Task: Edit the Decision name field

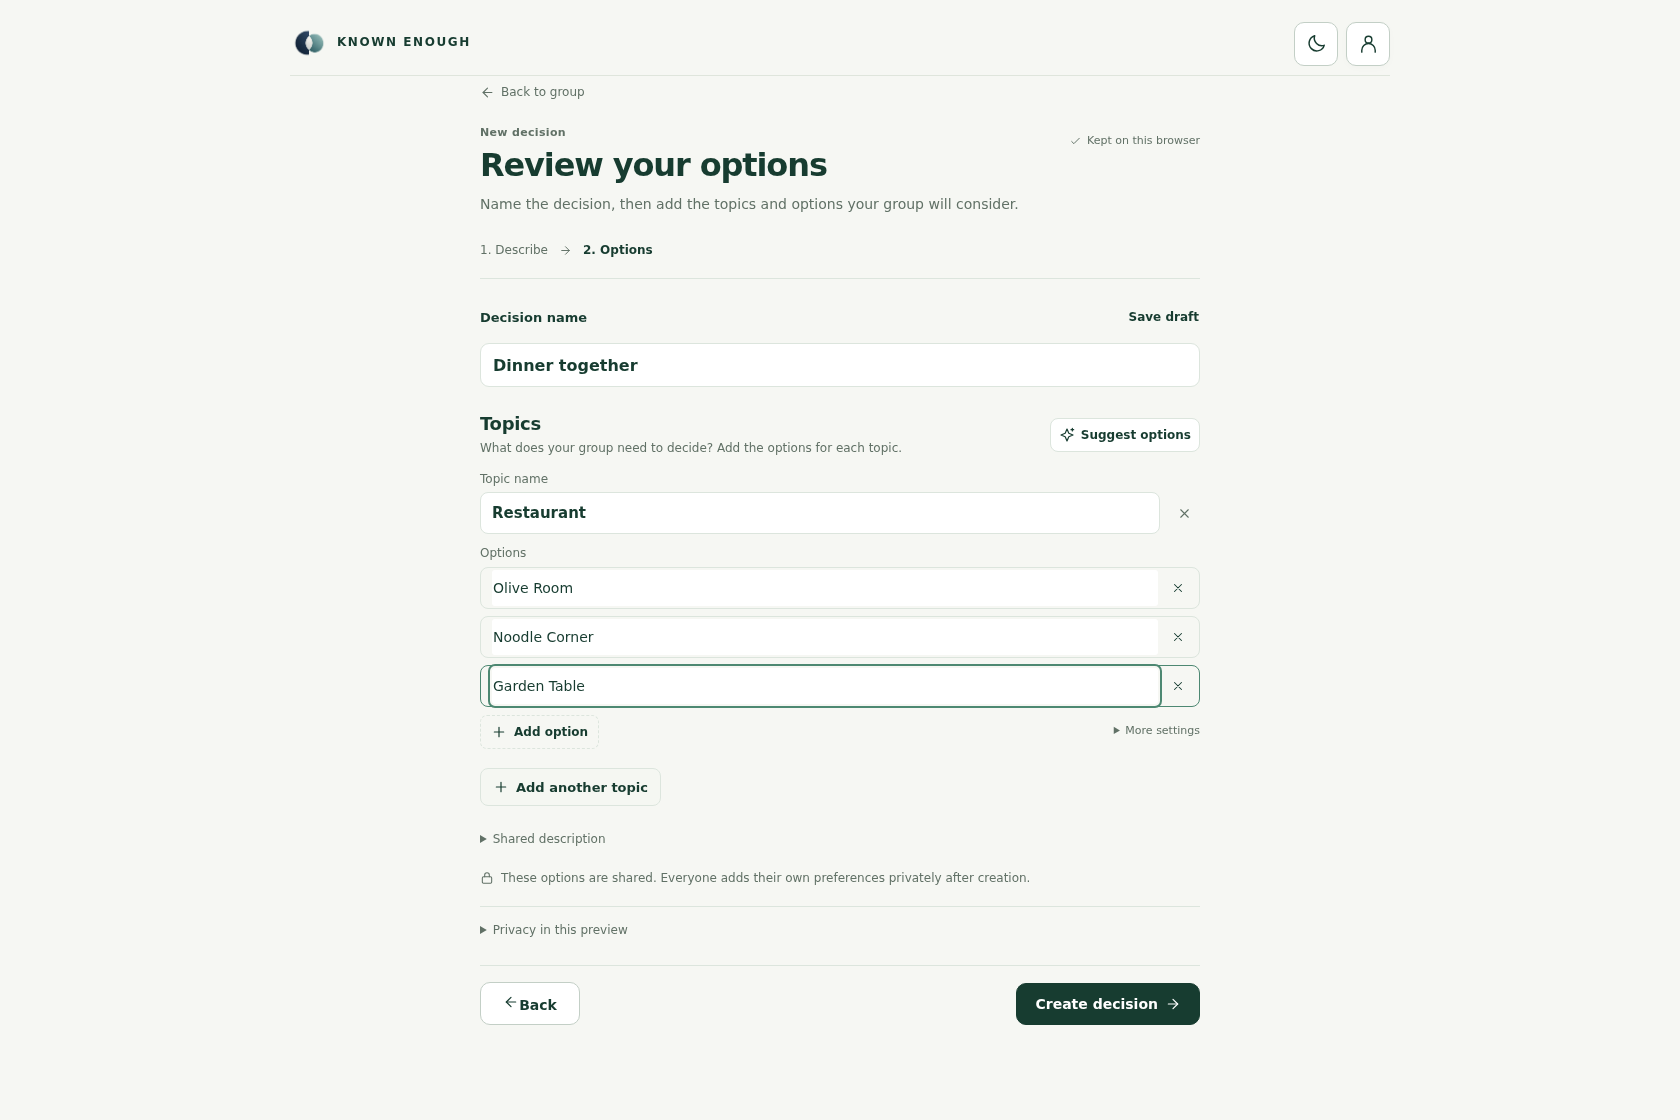Action: pos(840,365)
